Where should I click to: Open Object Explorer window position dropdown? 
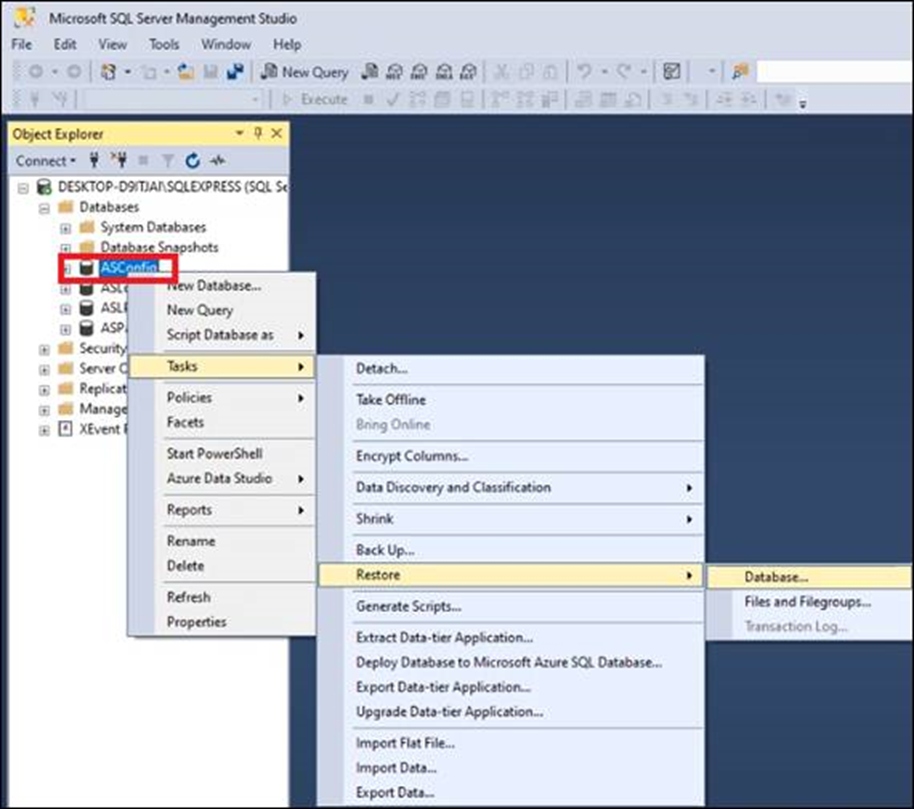(240, 133)
